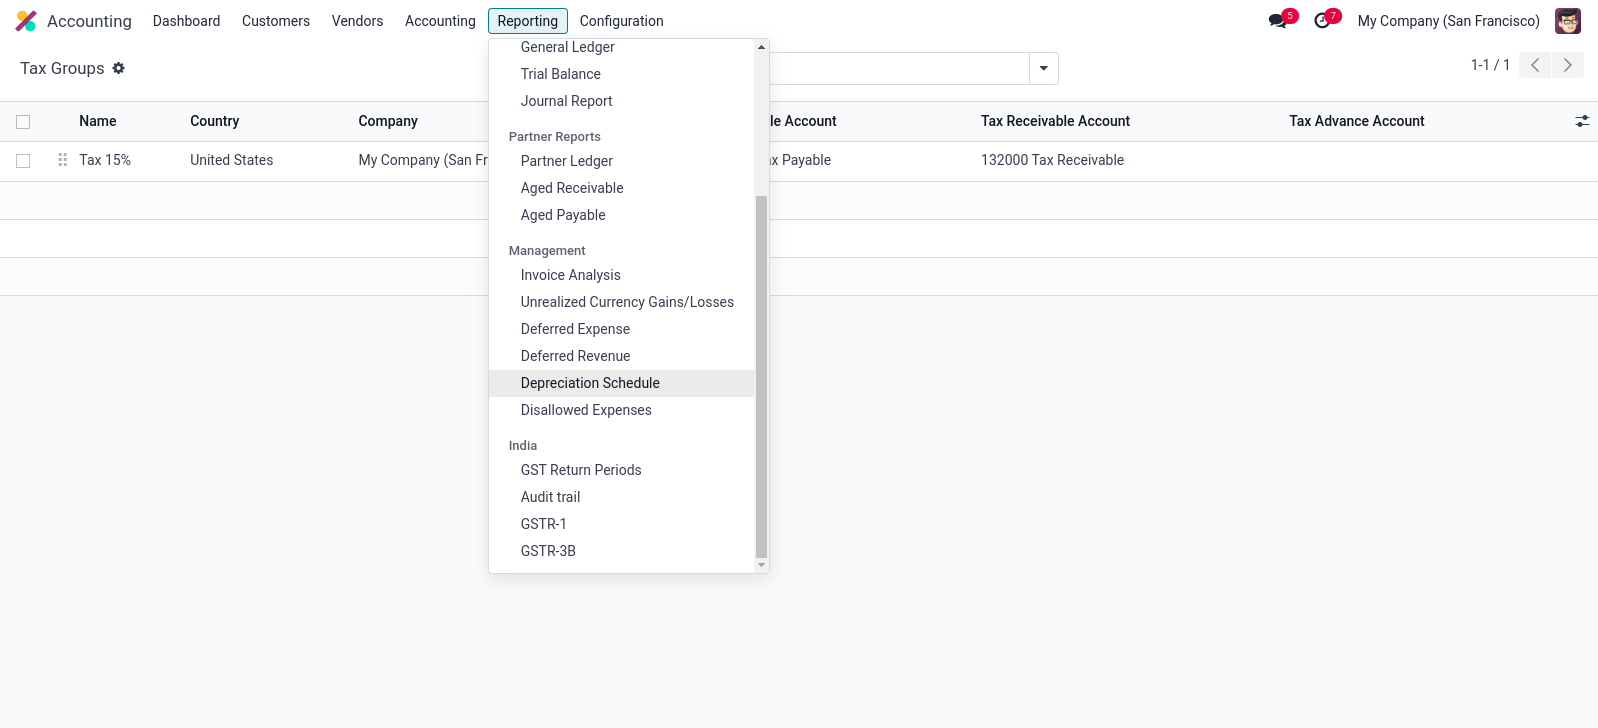Click the drag handle on Tax 15% row
The width and height of the screenshot is (1598, 728).
point(63,160)
